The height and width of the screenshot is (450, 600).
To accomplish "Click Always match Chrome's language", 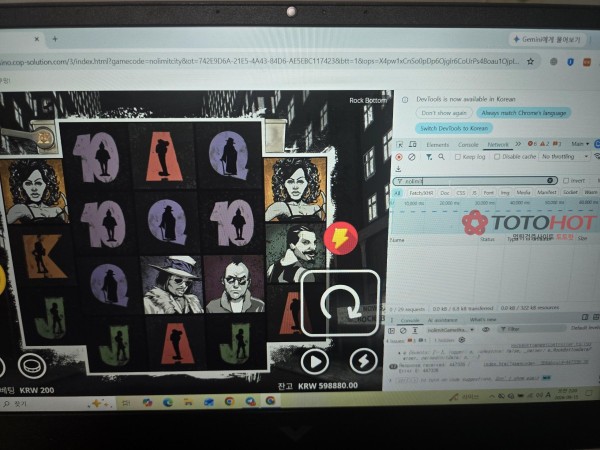I will point(523,113).
